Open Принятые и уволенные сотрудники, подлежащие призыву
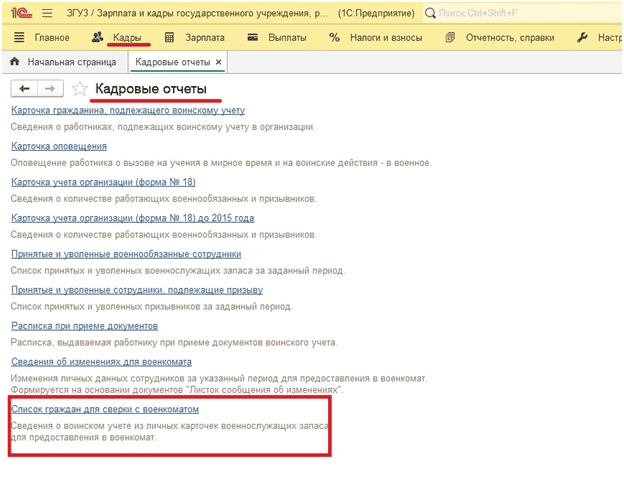Viewport: 624px width, 481px height. [x=137, y=290]
